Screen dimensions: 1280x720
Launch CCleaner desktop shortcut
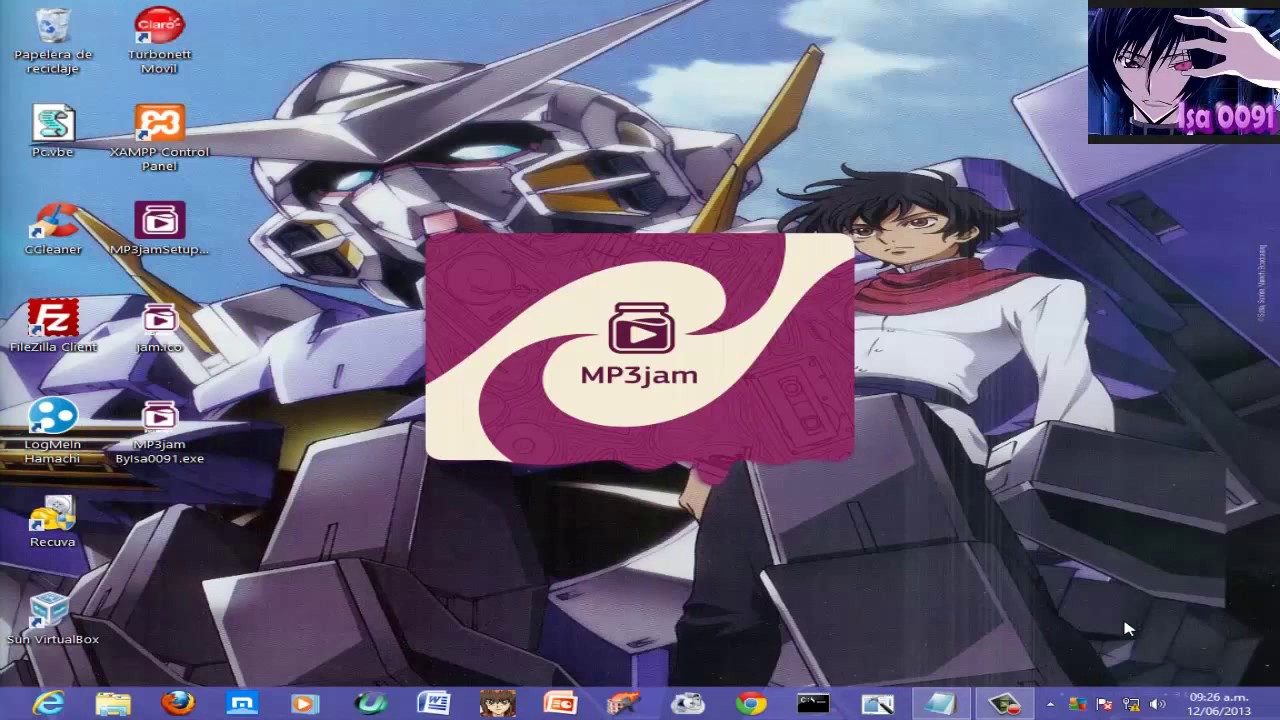coord(52,229)
